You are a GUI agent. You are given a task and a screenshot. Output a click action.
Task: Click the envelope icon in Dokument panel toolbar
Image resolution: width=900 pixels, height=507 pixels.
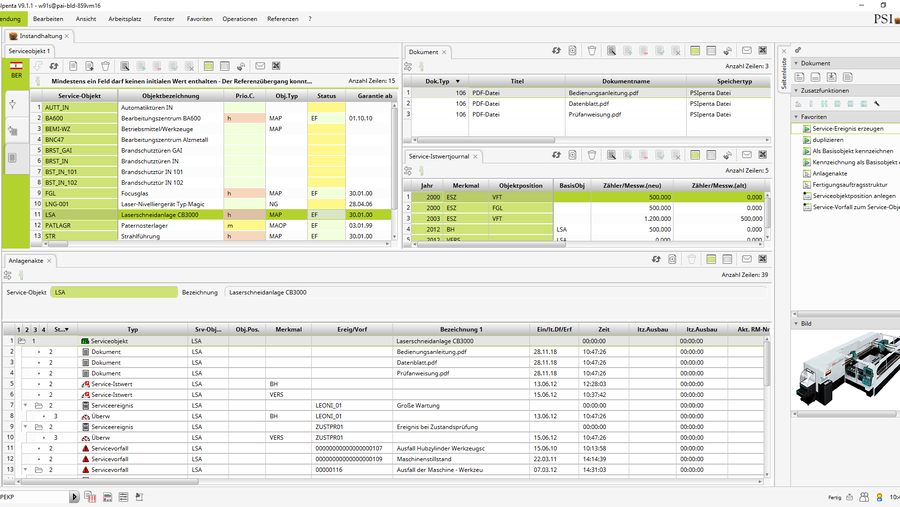[747, 51]
